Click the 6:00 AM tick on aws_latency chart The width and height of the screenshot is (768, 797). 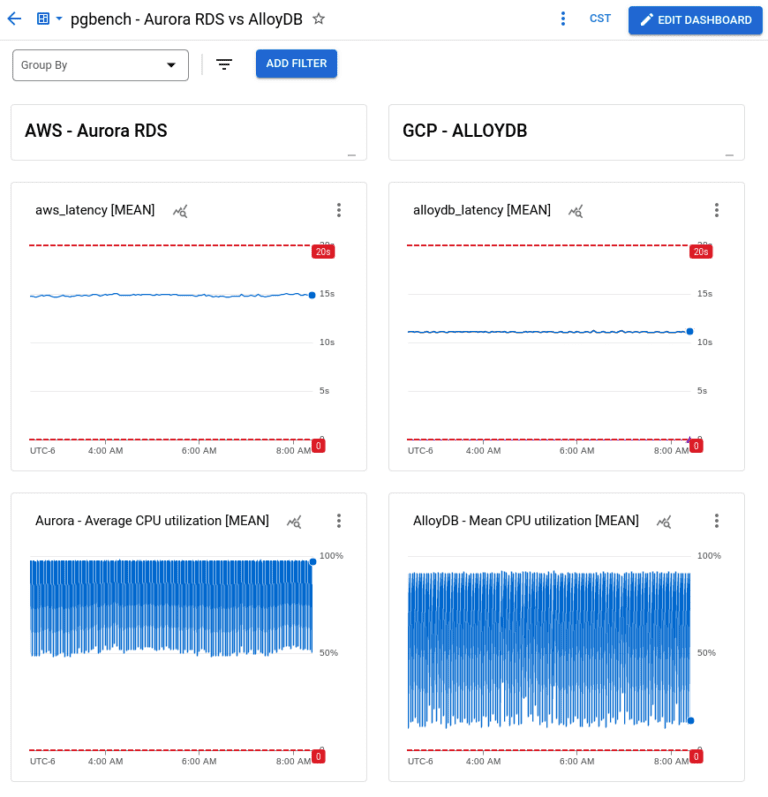[x=199, y=451]
